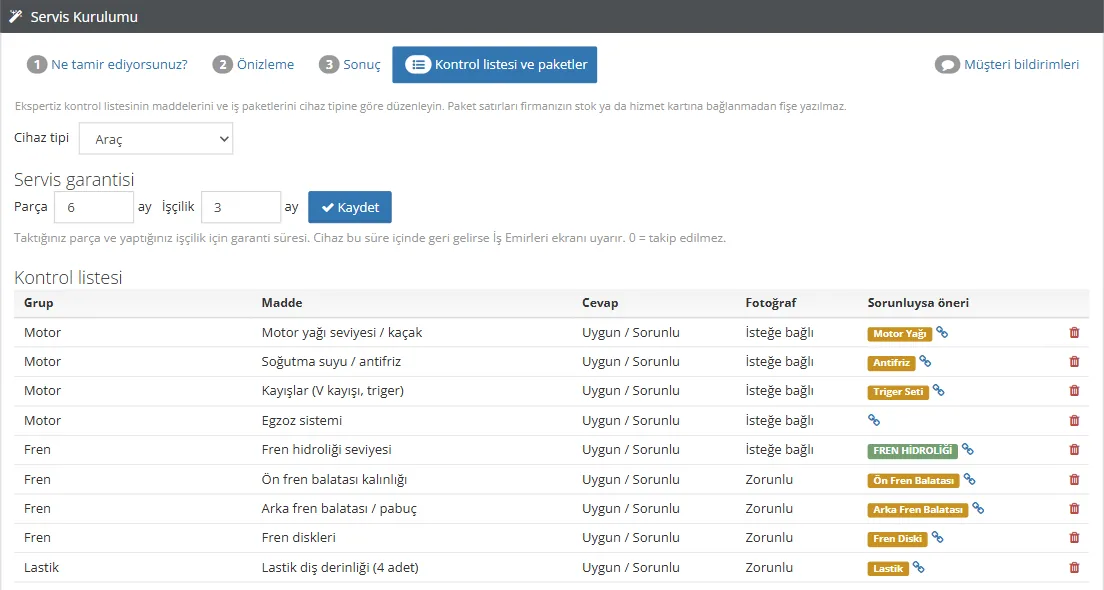Click the Lastik suggestion tag

[888, 568]
